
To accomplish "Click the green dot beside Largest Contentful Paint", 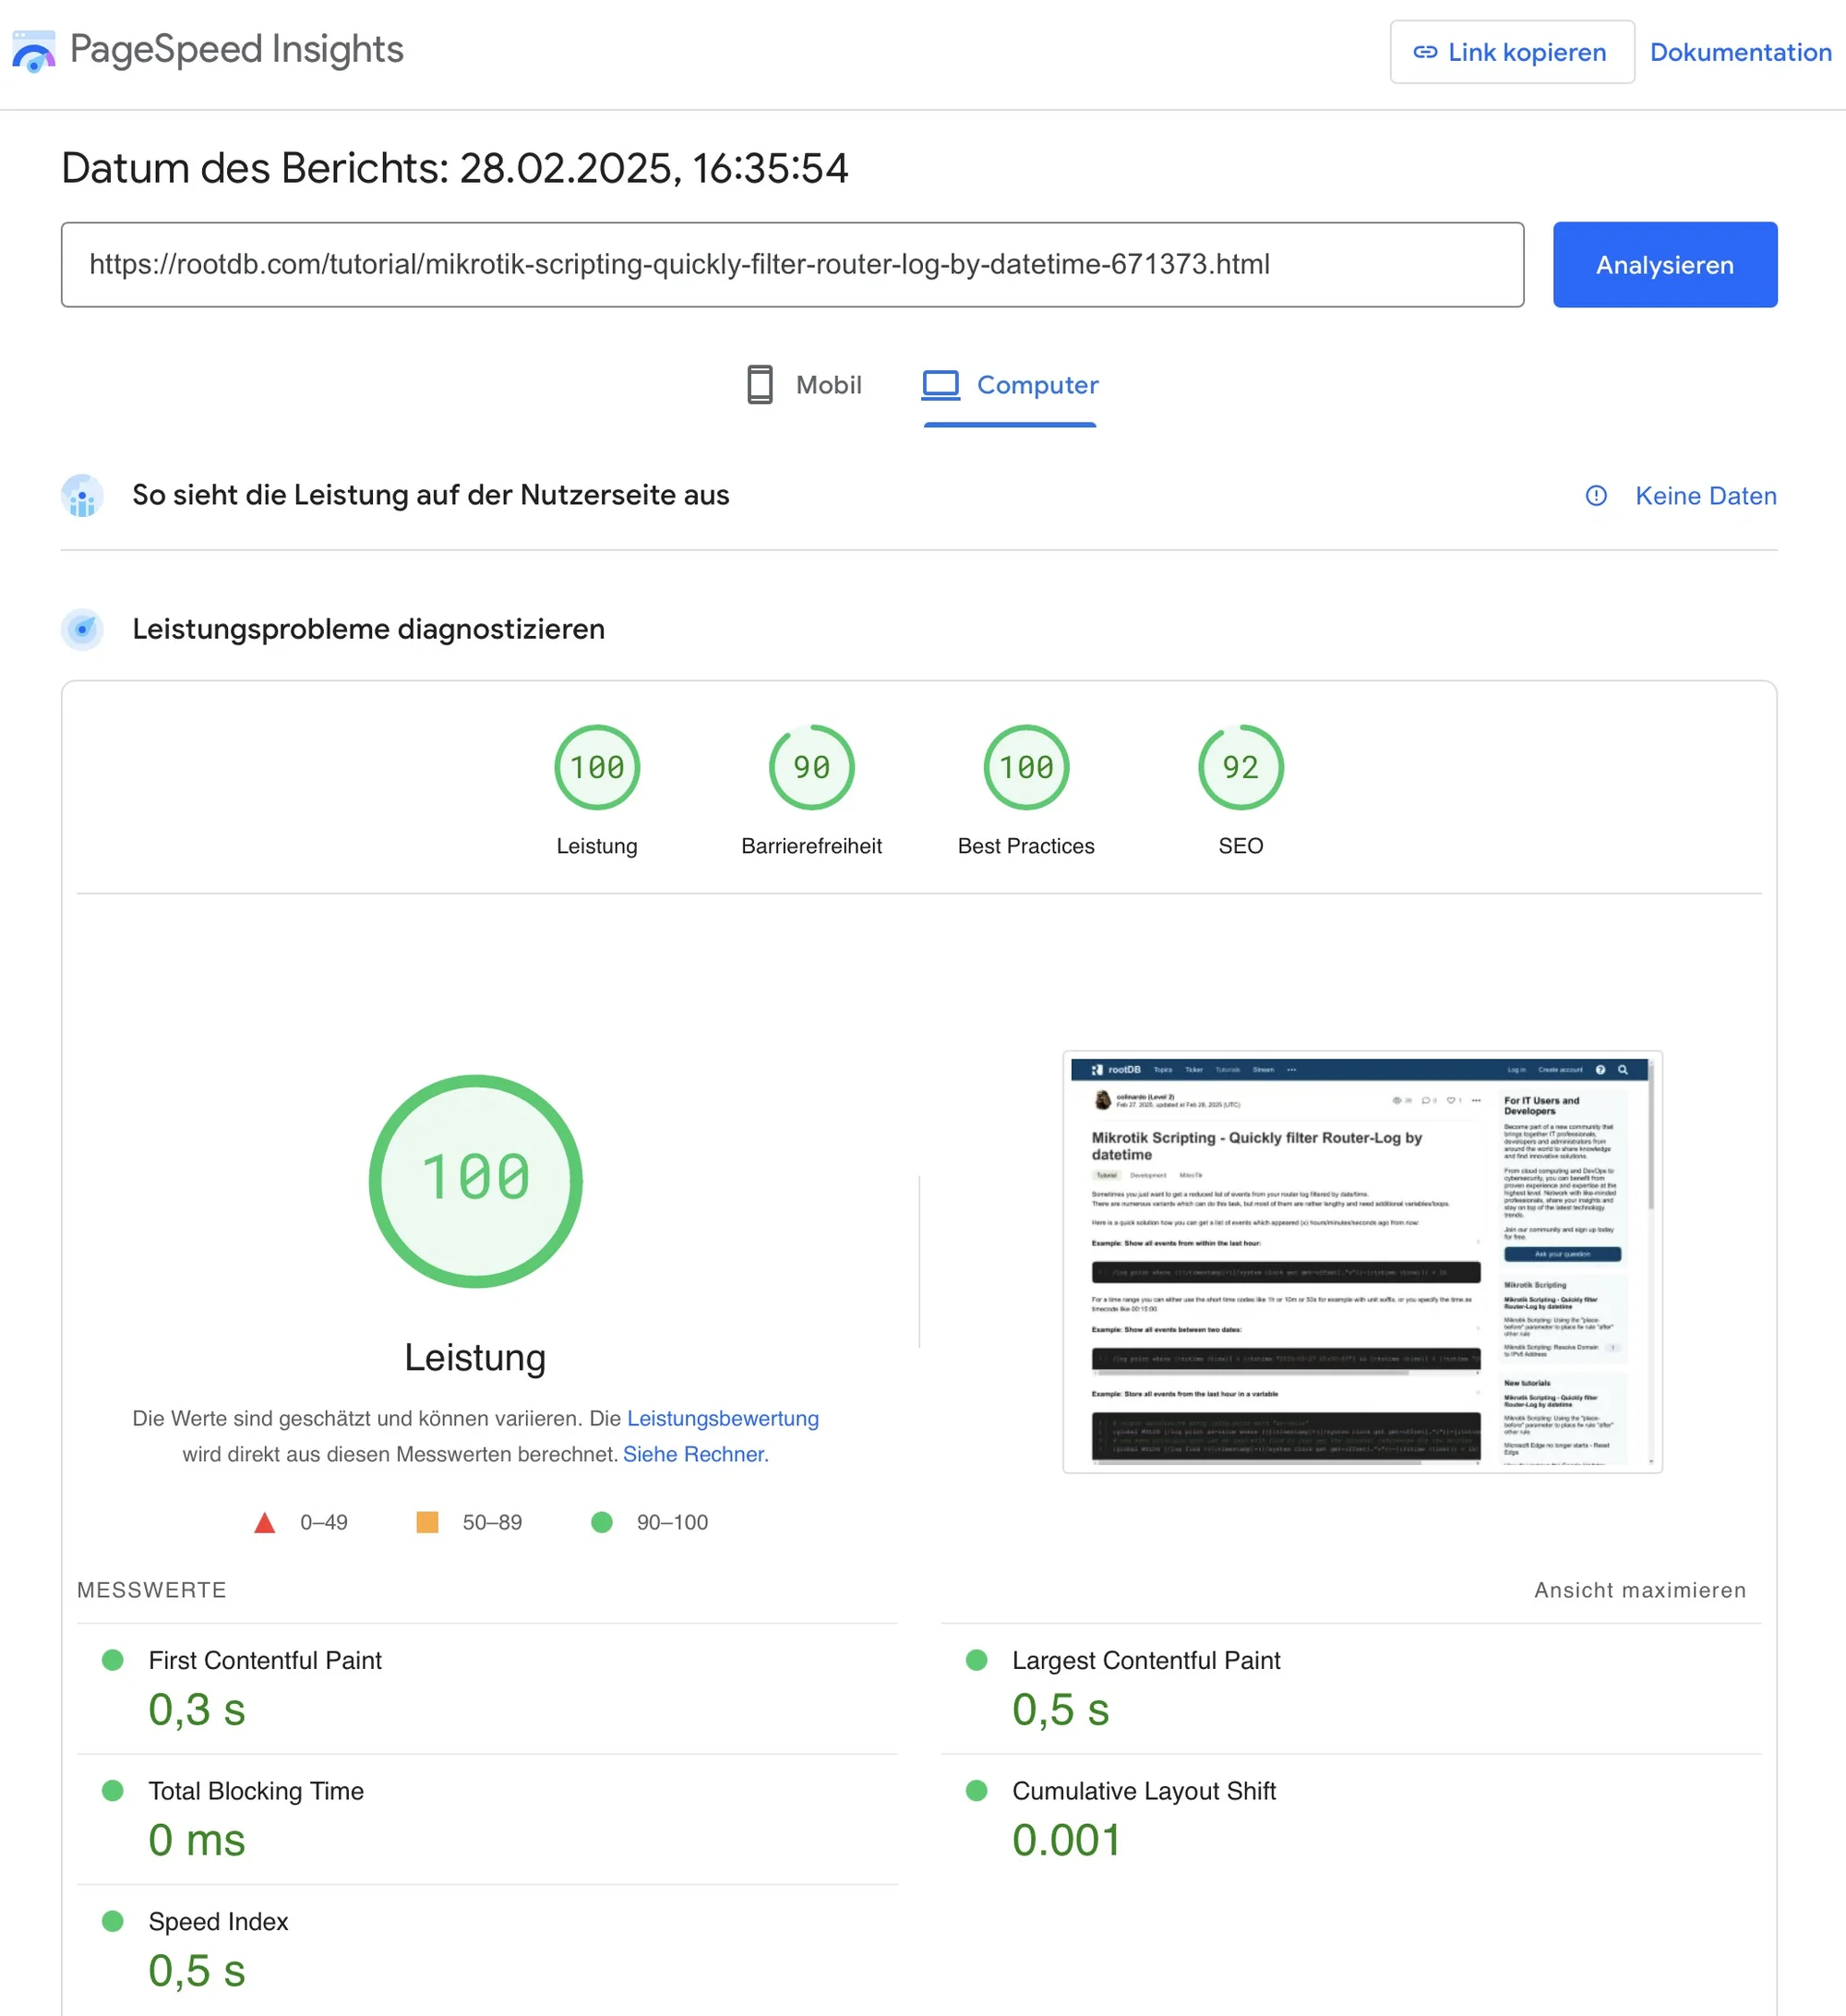I will [977, 1660].
